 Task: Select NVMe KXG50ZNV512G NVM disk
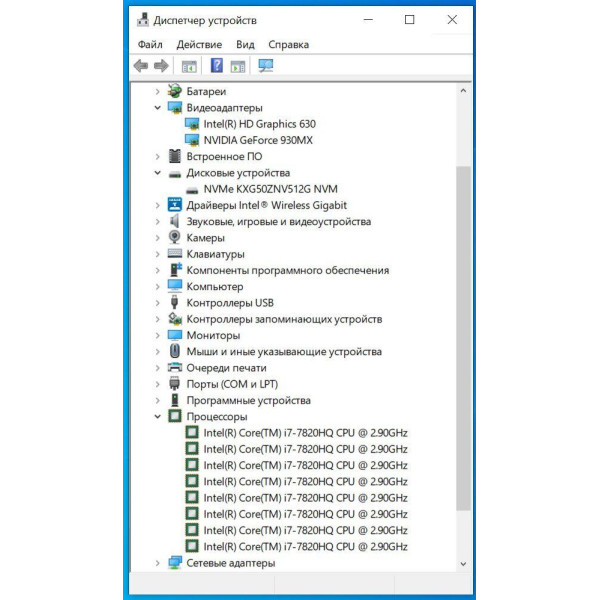271,189
